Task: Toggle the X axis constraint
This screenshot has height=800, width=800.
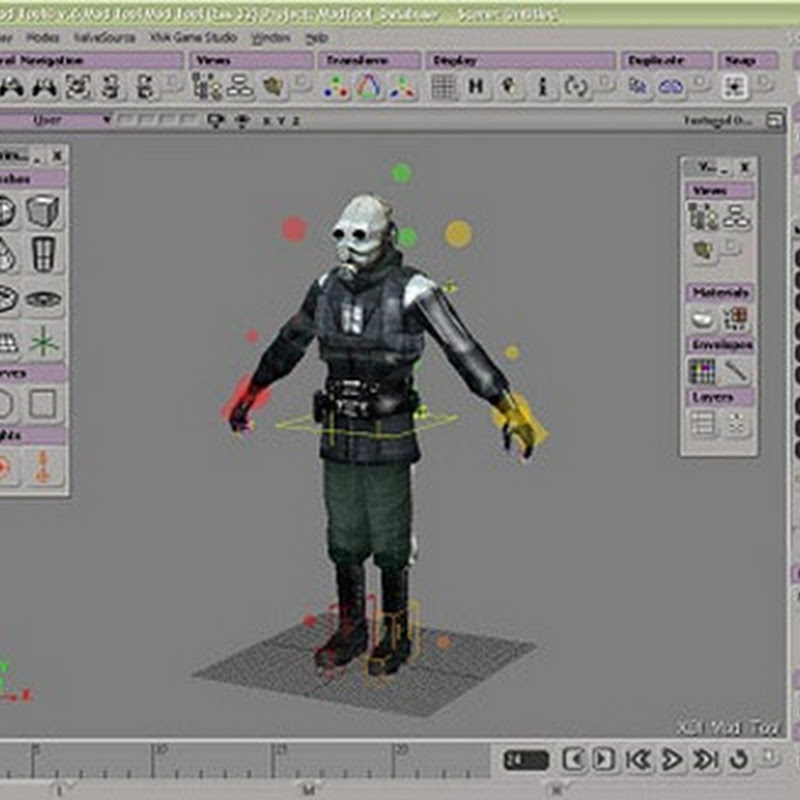Action: tap(265, 119)
